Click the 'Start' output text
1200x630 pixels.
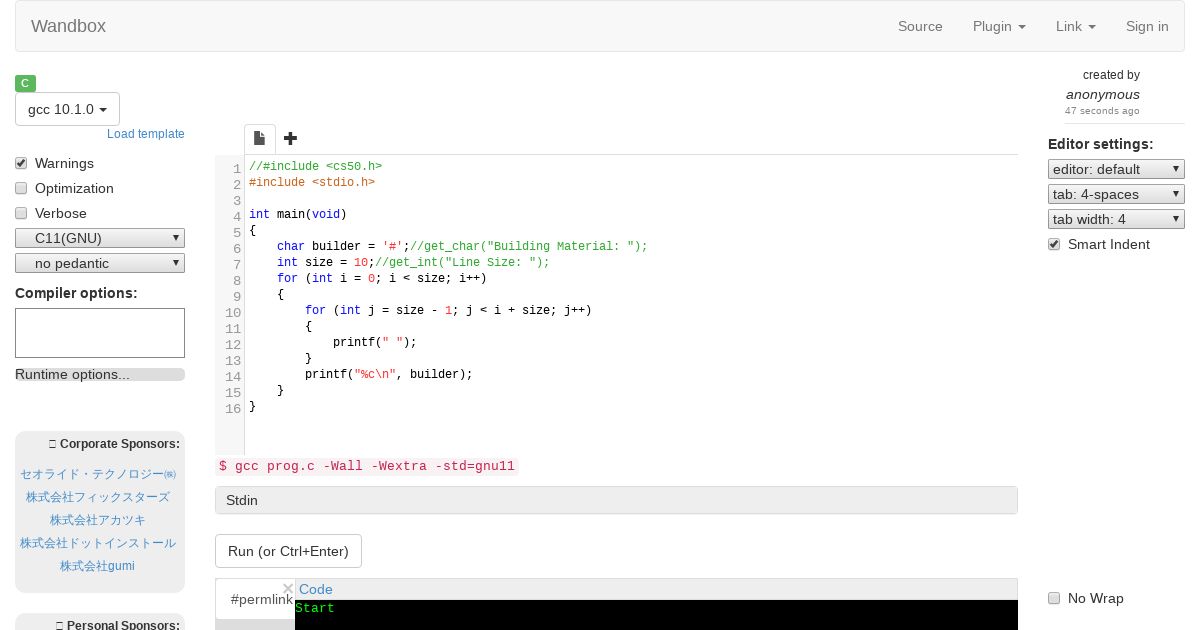[x=315, y=608]
